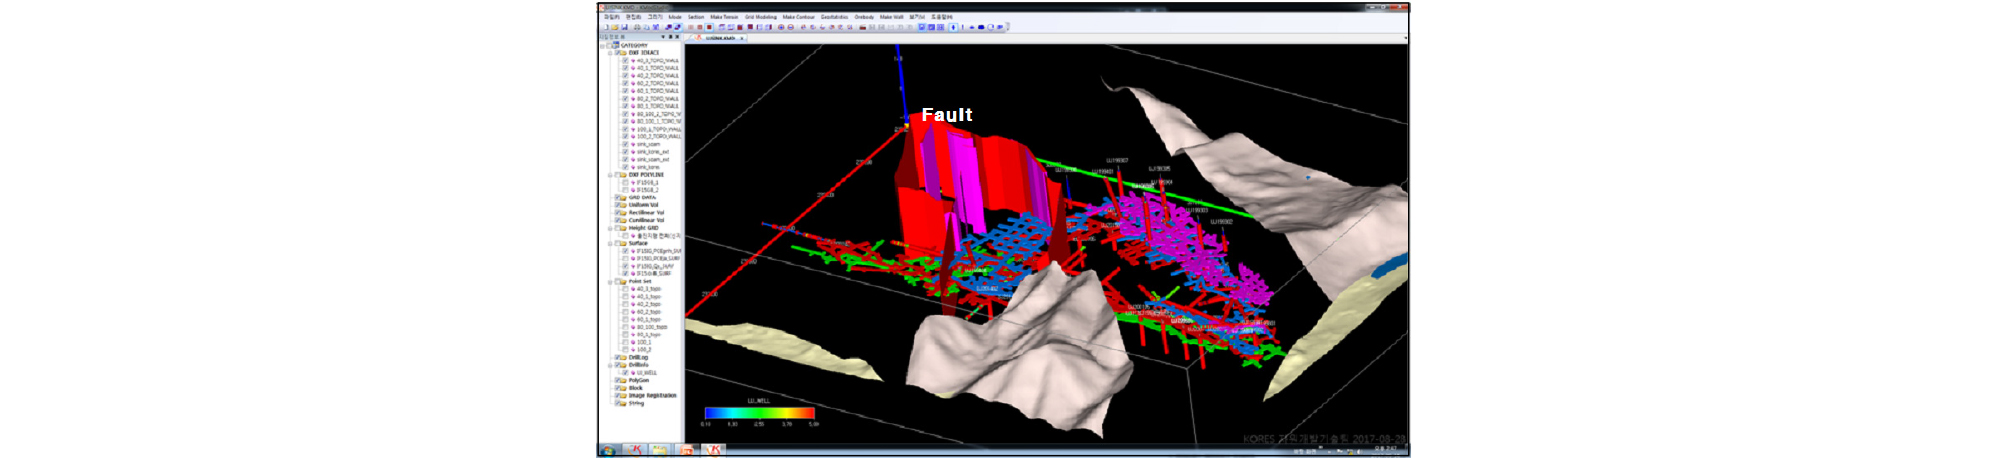Image resolution: width=2008 pixels, height=458 pixels.
Task: Click the zoom in plus icon
Action: 781,27
